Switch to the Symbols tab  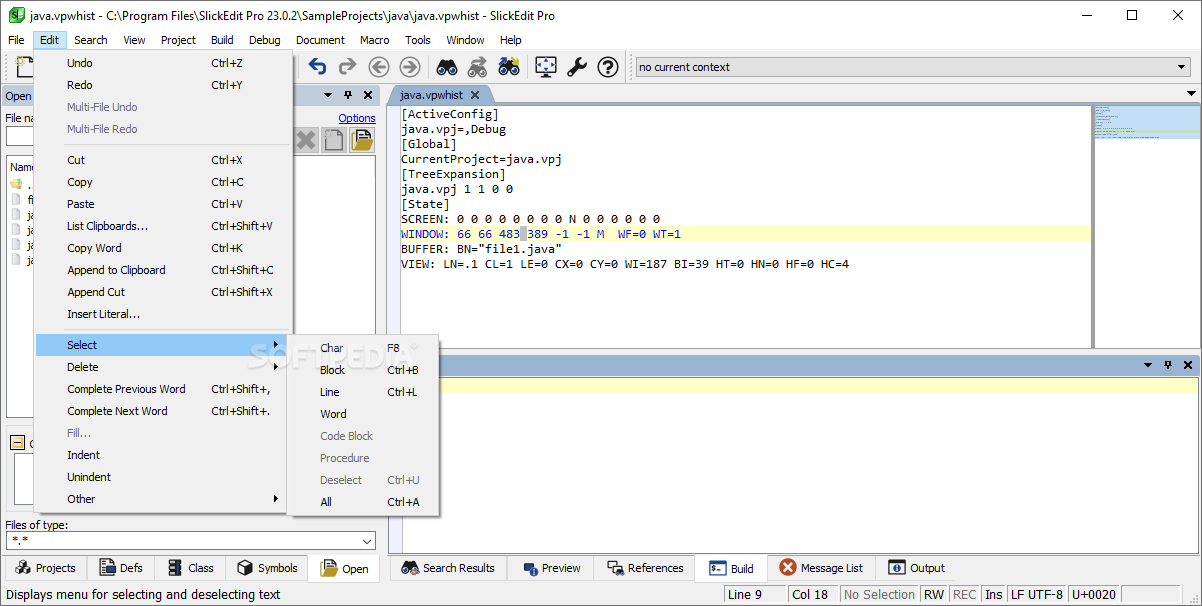[267, 568]
